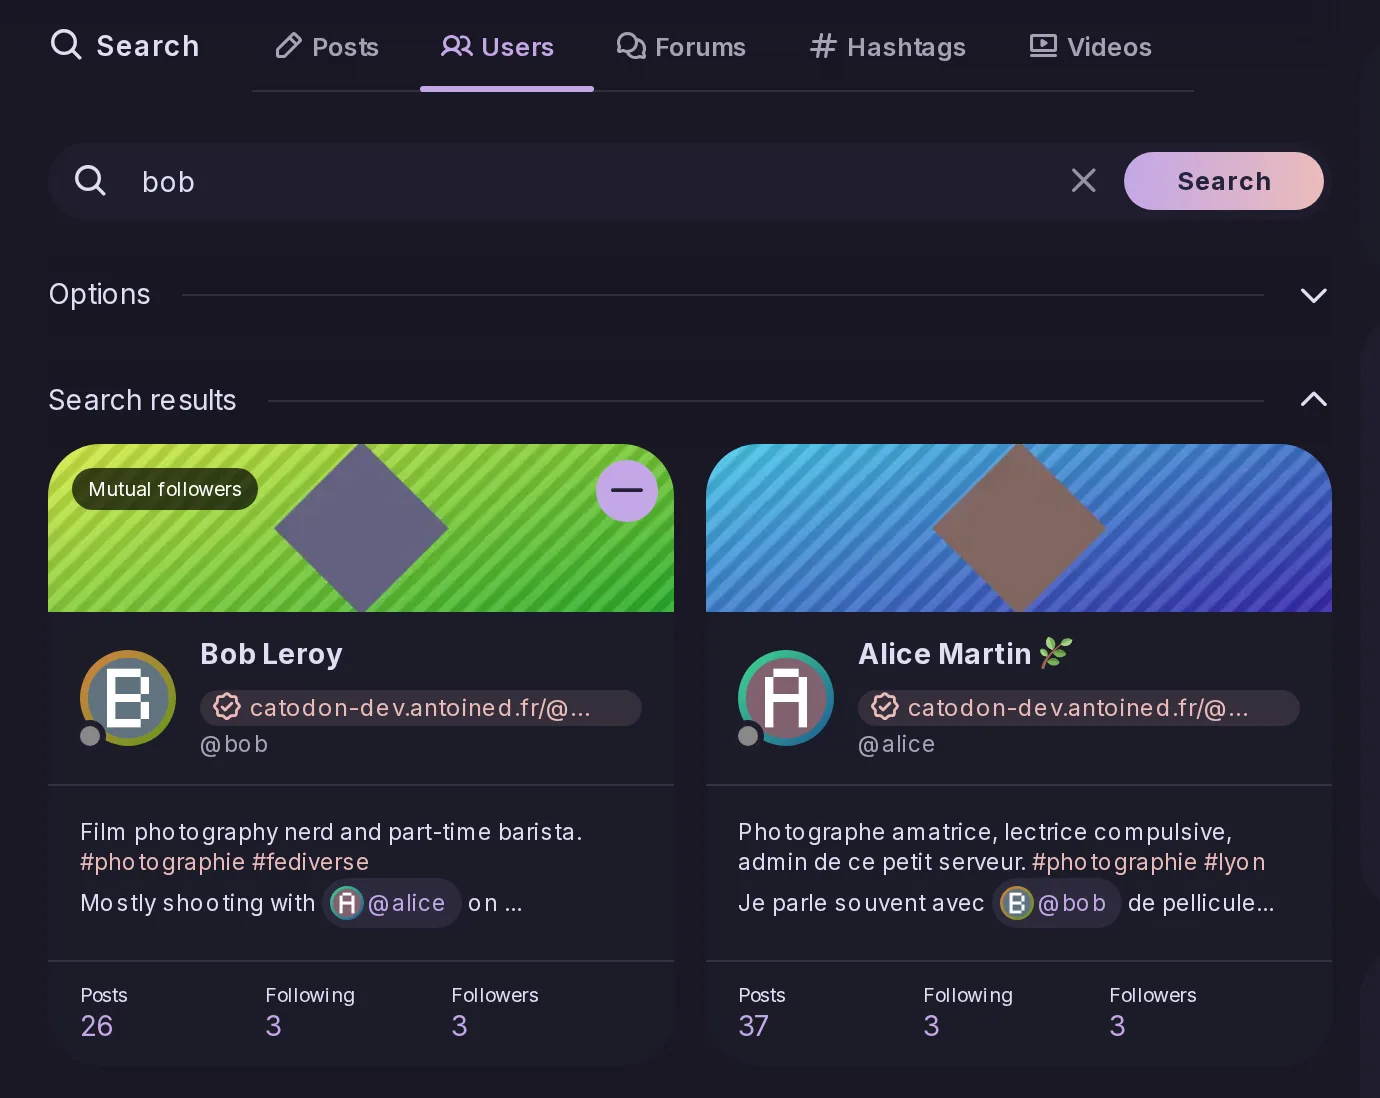Click the #fediverse hashtag in Bob's bio
Image resolution: width=1380 pixels, height=1098 pixels.
310,862
